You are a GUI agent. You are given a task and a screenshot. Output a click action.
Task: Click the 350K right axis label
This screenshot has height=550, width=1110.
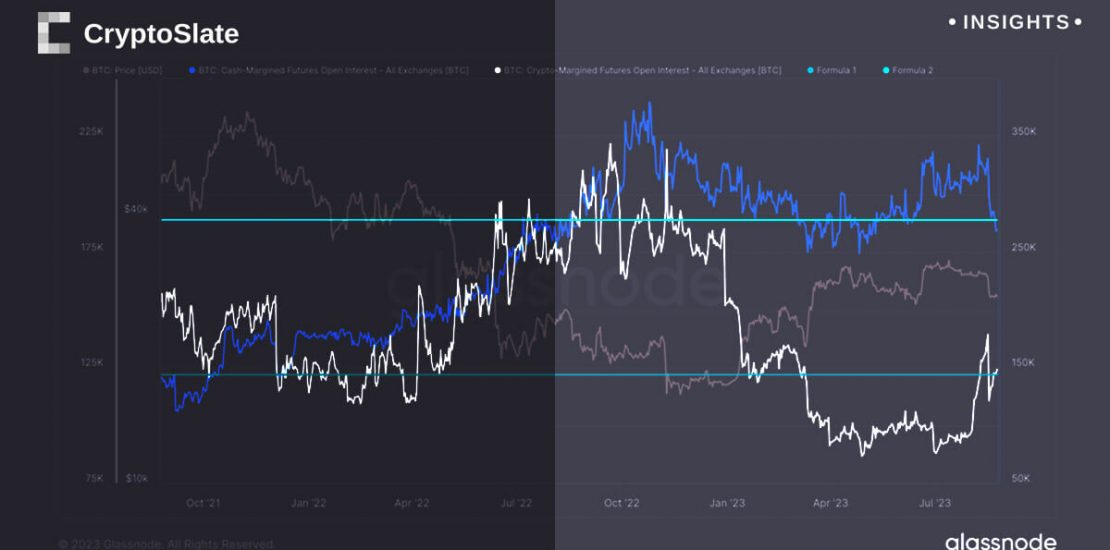point(1024,132)
